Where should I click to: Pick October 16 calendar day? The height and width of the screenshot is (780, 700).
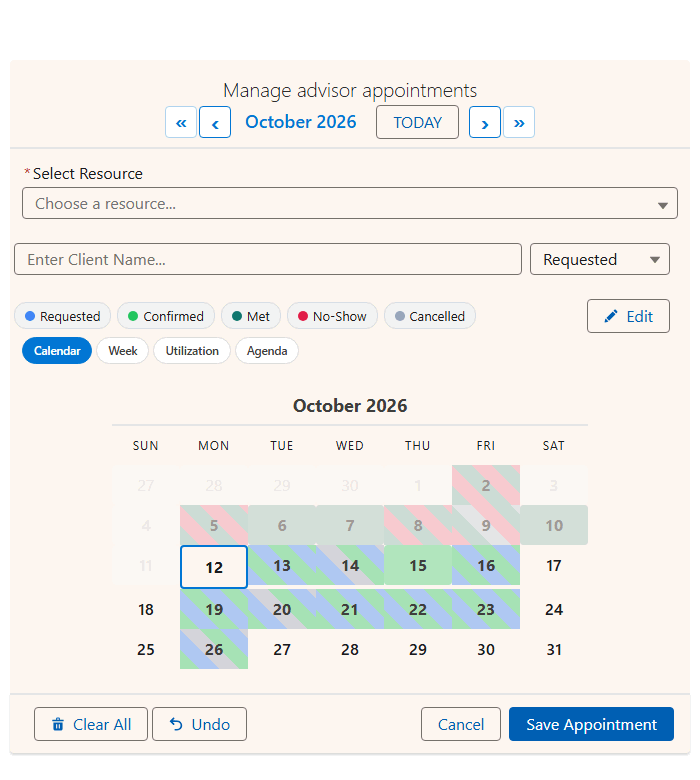tap(486, 566)
